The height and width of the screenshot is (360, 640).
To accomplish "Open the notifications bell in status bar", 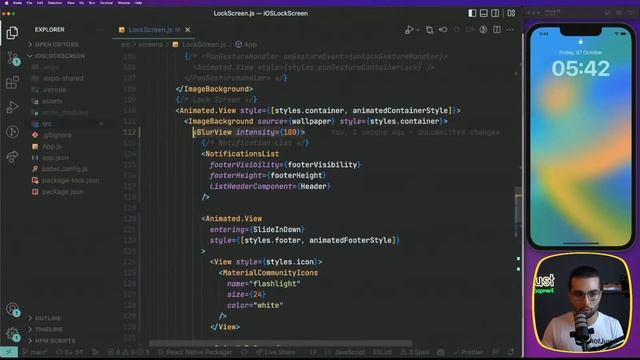I will tap(511, 352).
